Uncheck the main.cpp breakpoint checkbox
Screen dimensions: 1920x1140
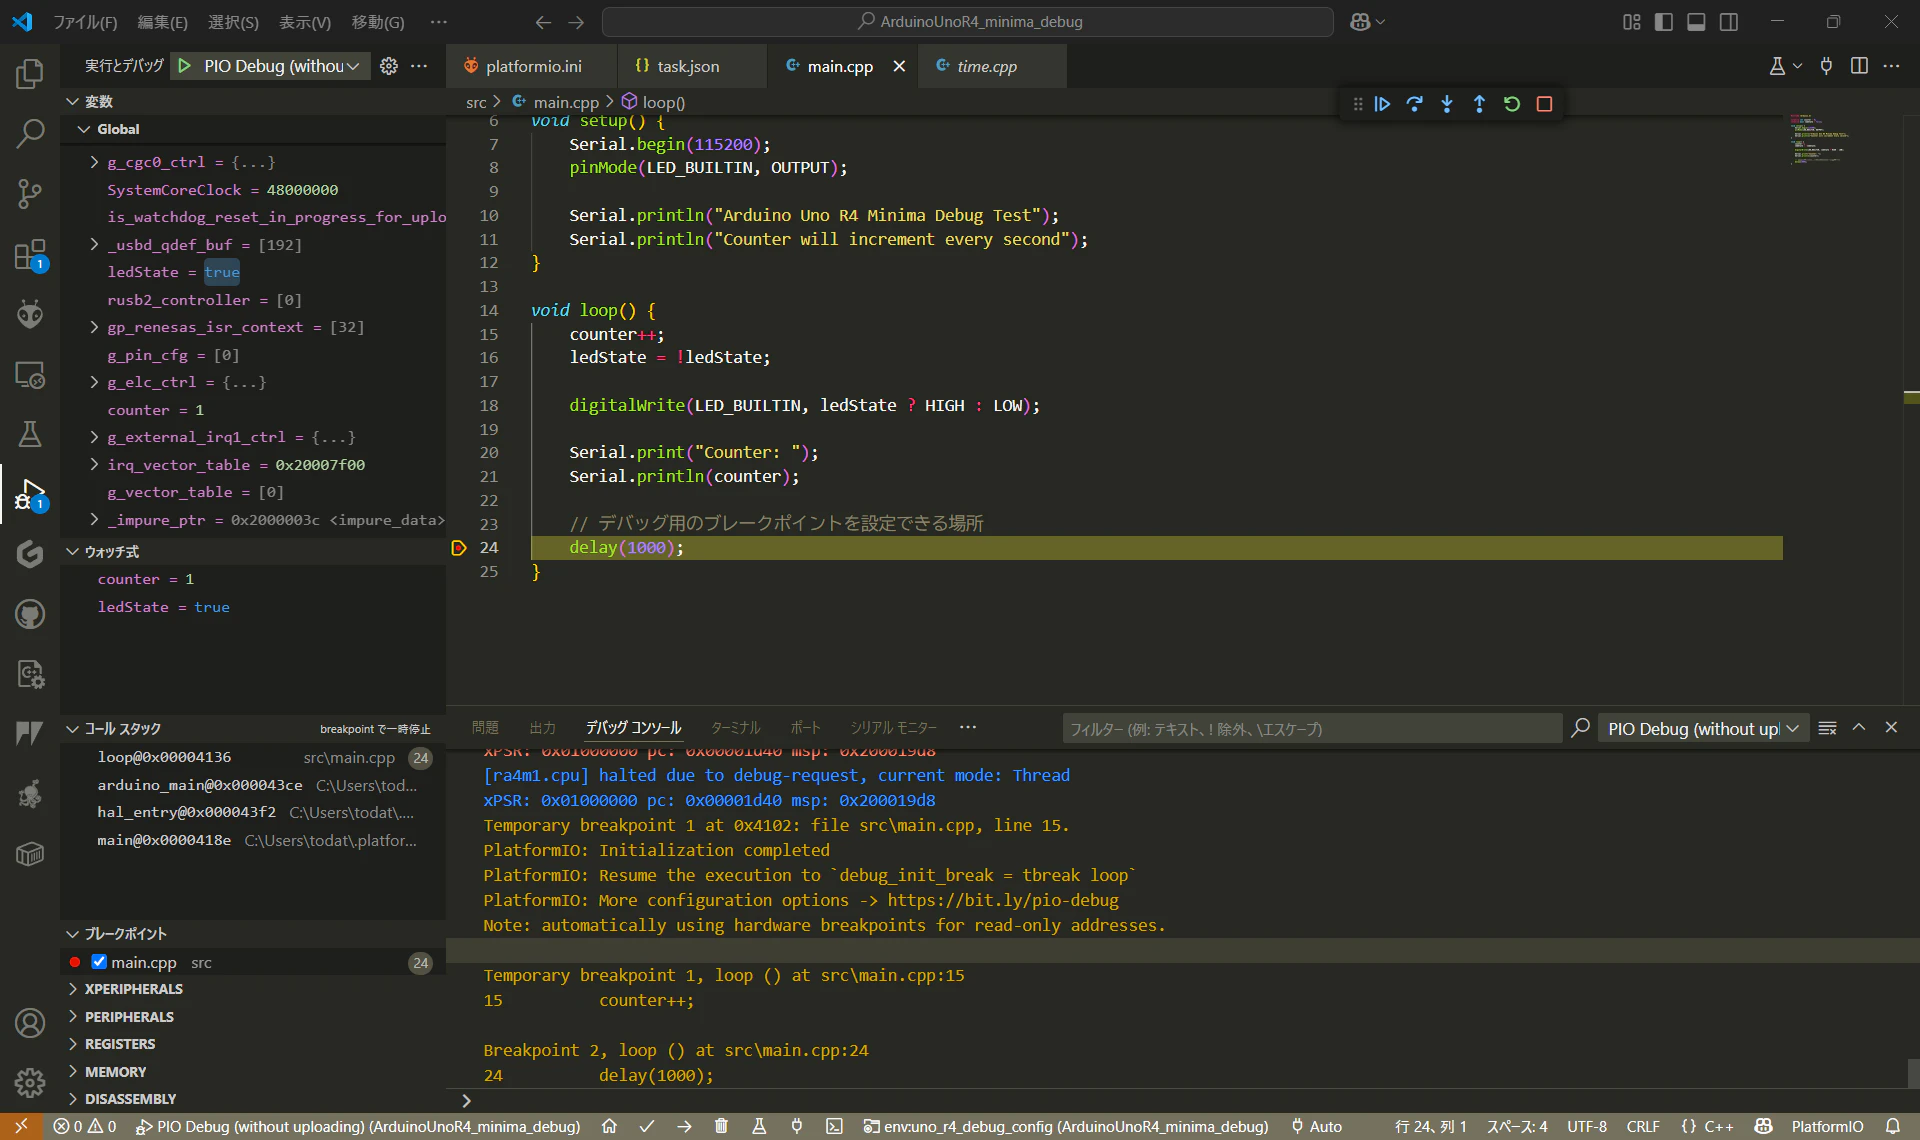pyautogui.click(x=99, y=962)
